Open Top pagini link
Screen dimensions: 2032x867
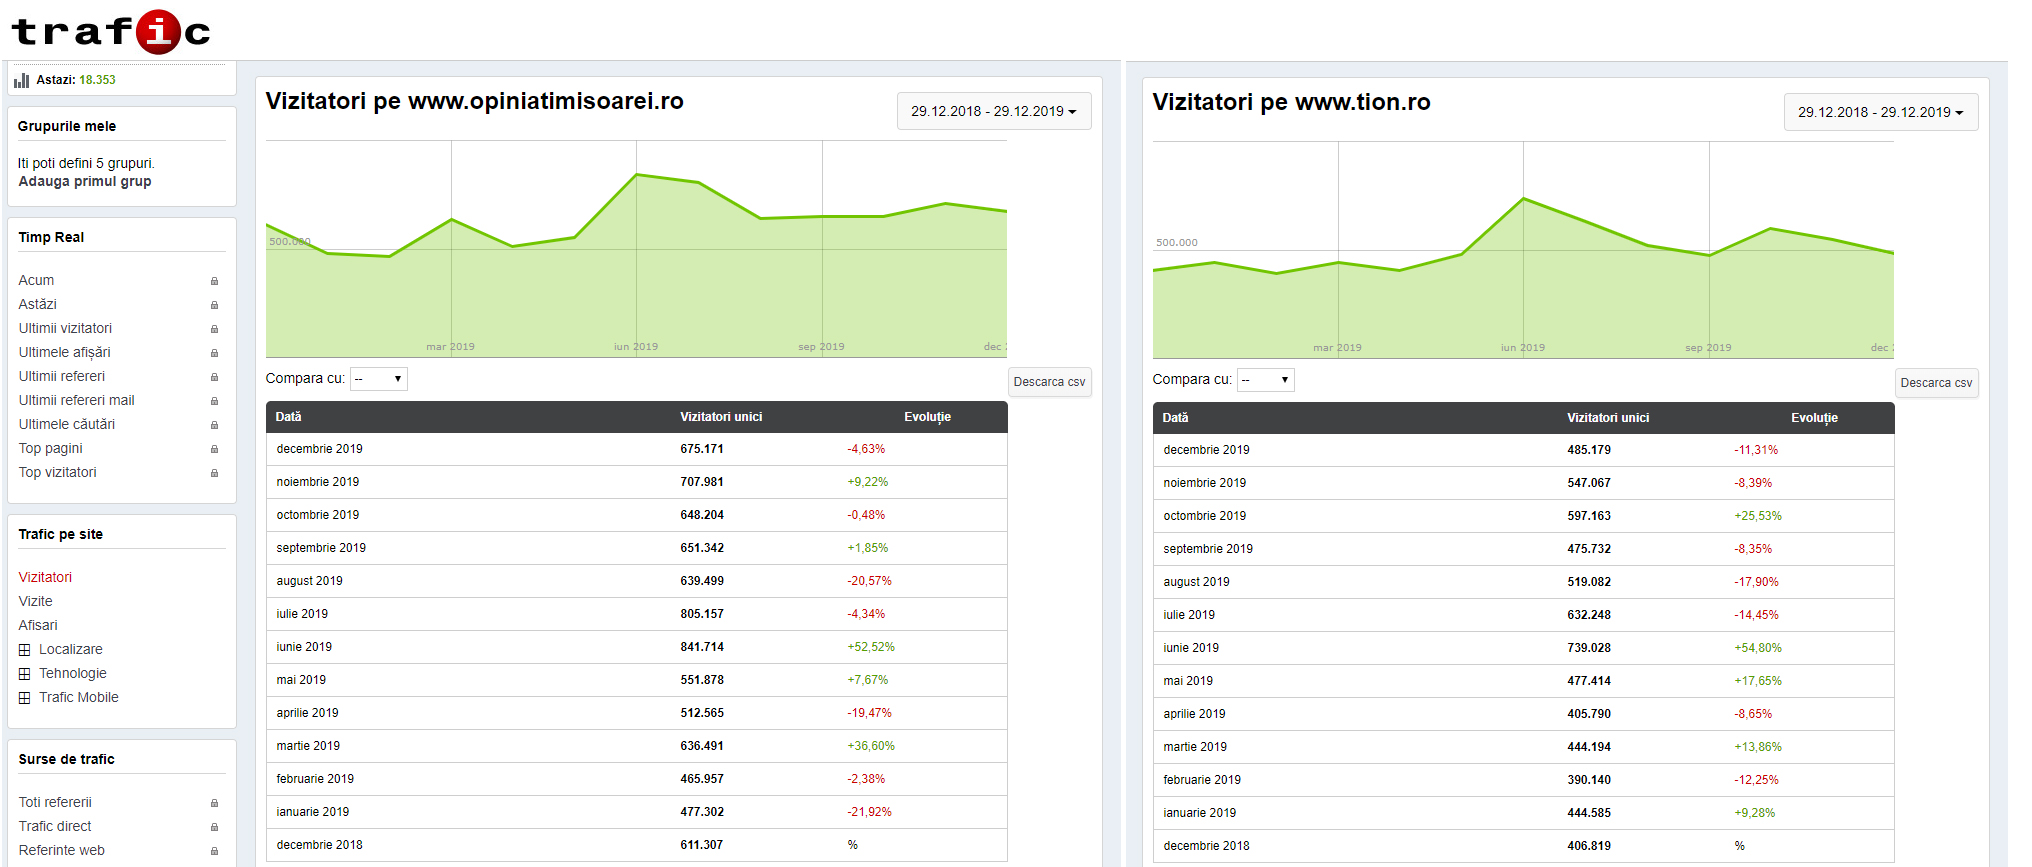(x=50, y=448)
